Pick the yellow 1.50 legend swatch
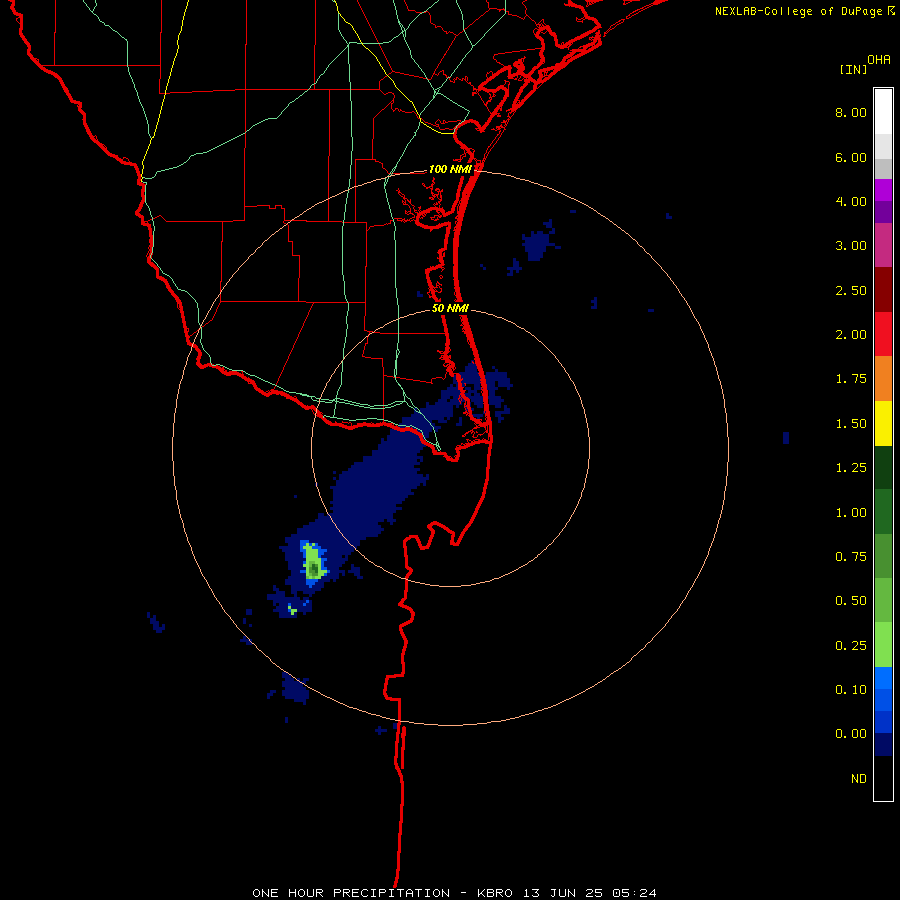 click(883, 423)
